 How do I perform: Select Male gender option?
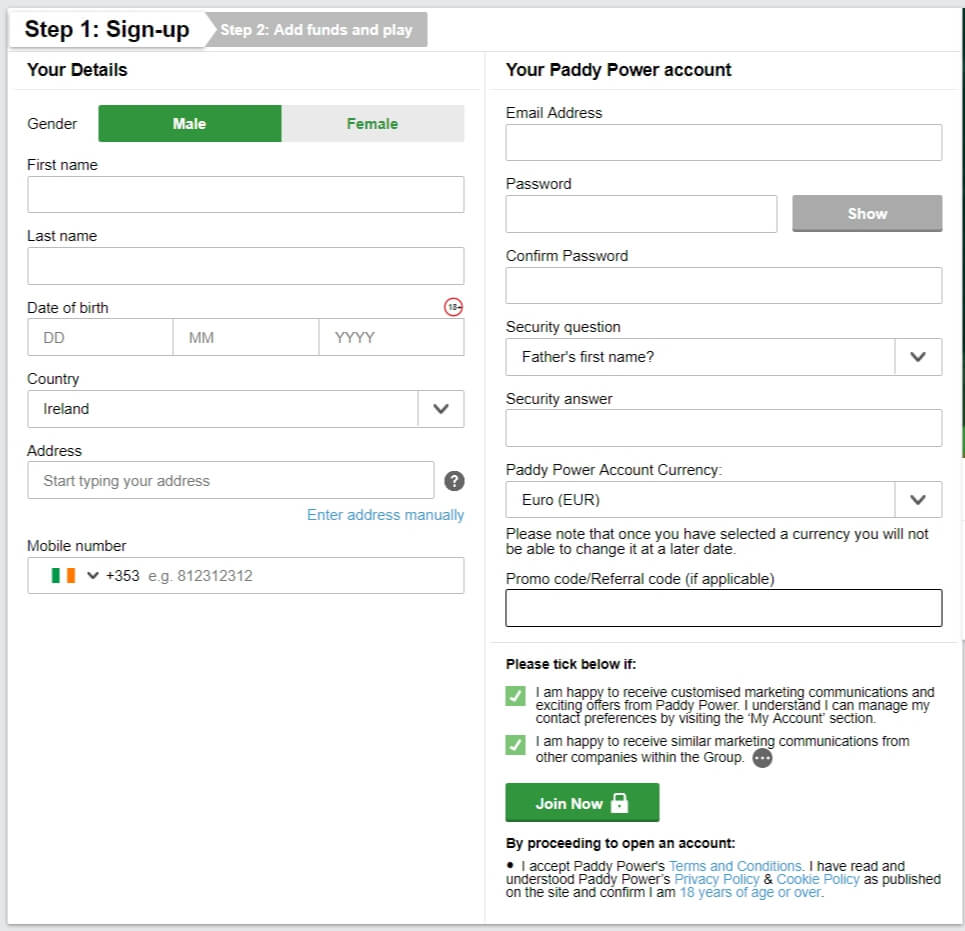(x=190, y=124)
